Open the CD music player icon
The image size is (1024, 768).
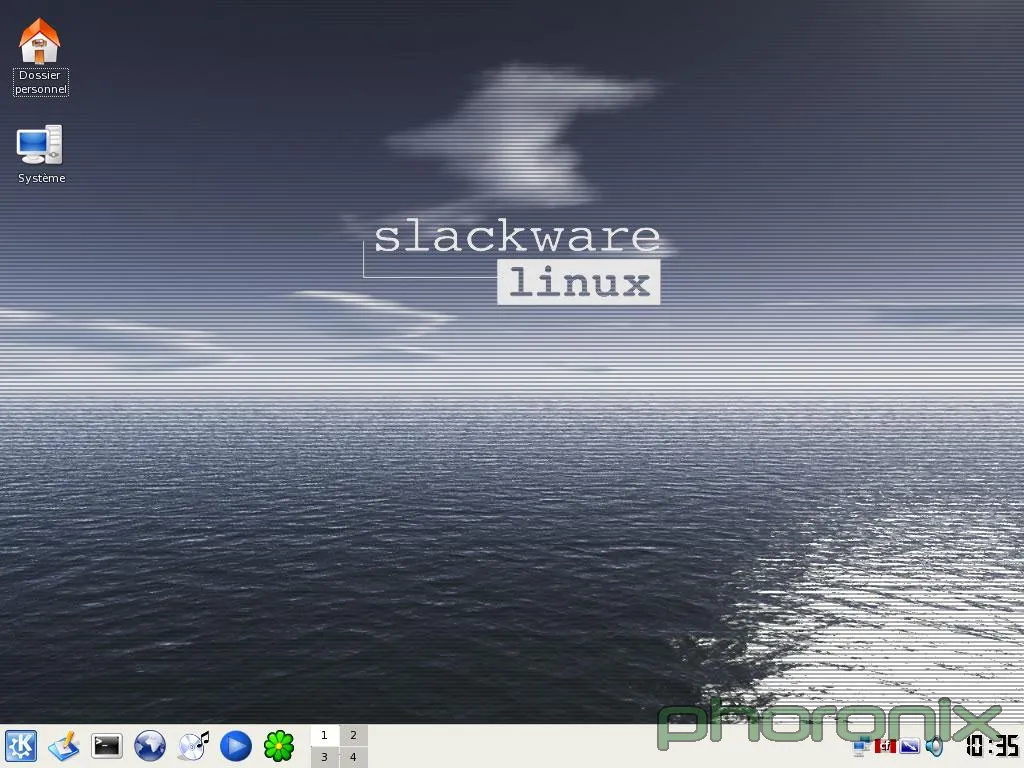click(193, 746)
